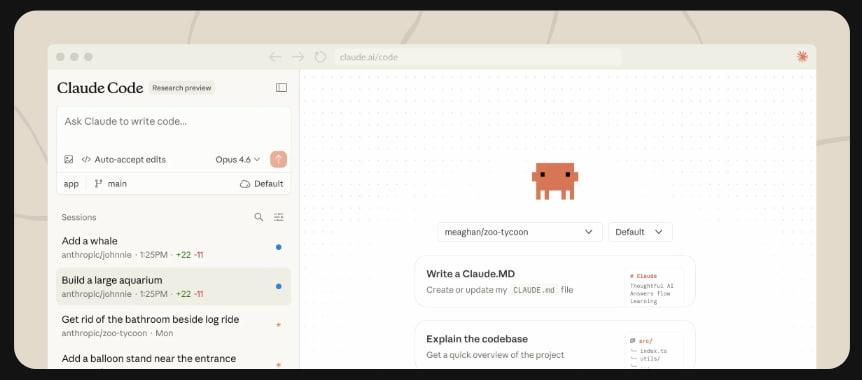Screen dimensions: 862x380
Task: Open Get rid of the bathroom session
Action: tap(174, 326)
